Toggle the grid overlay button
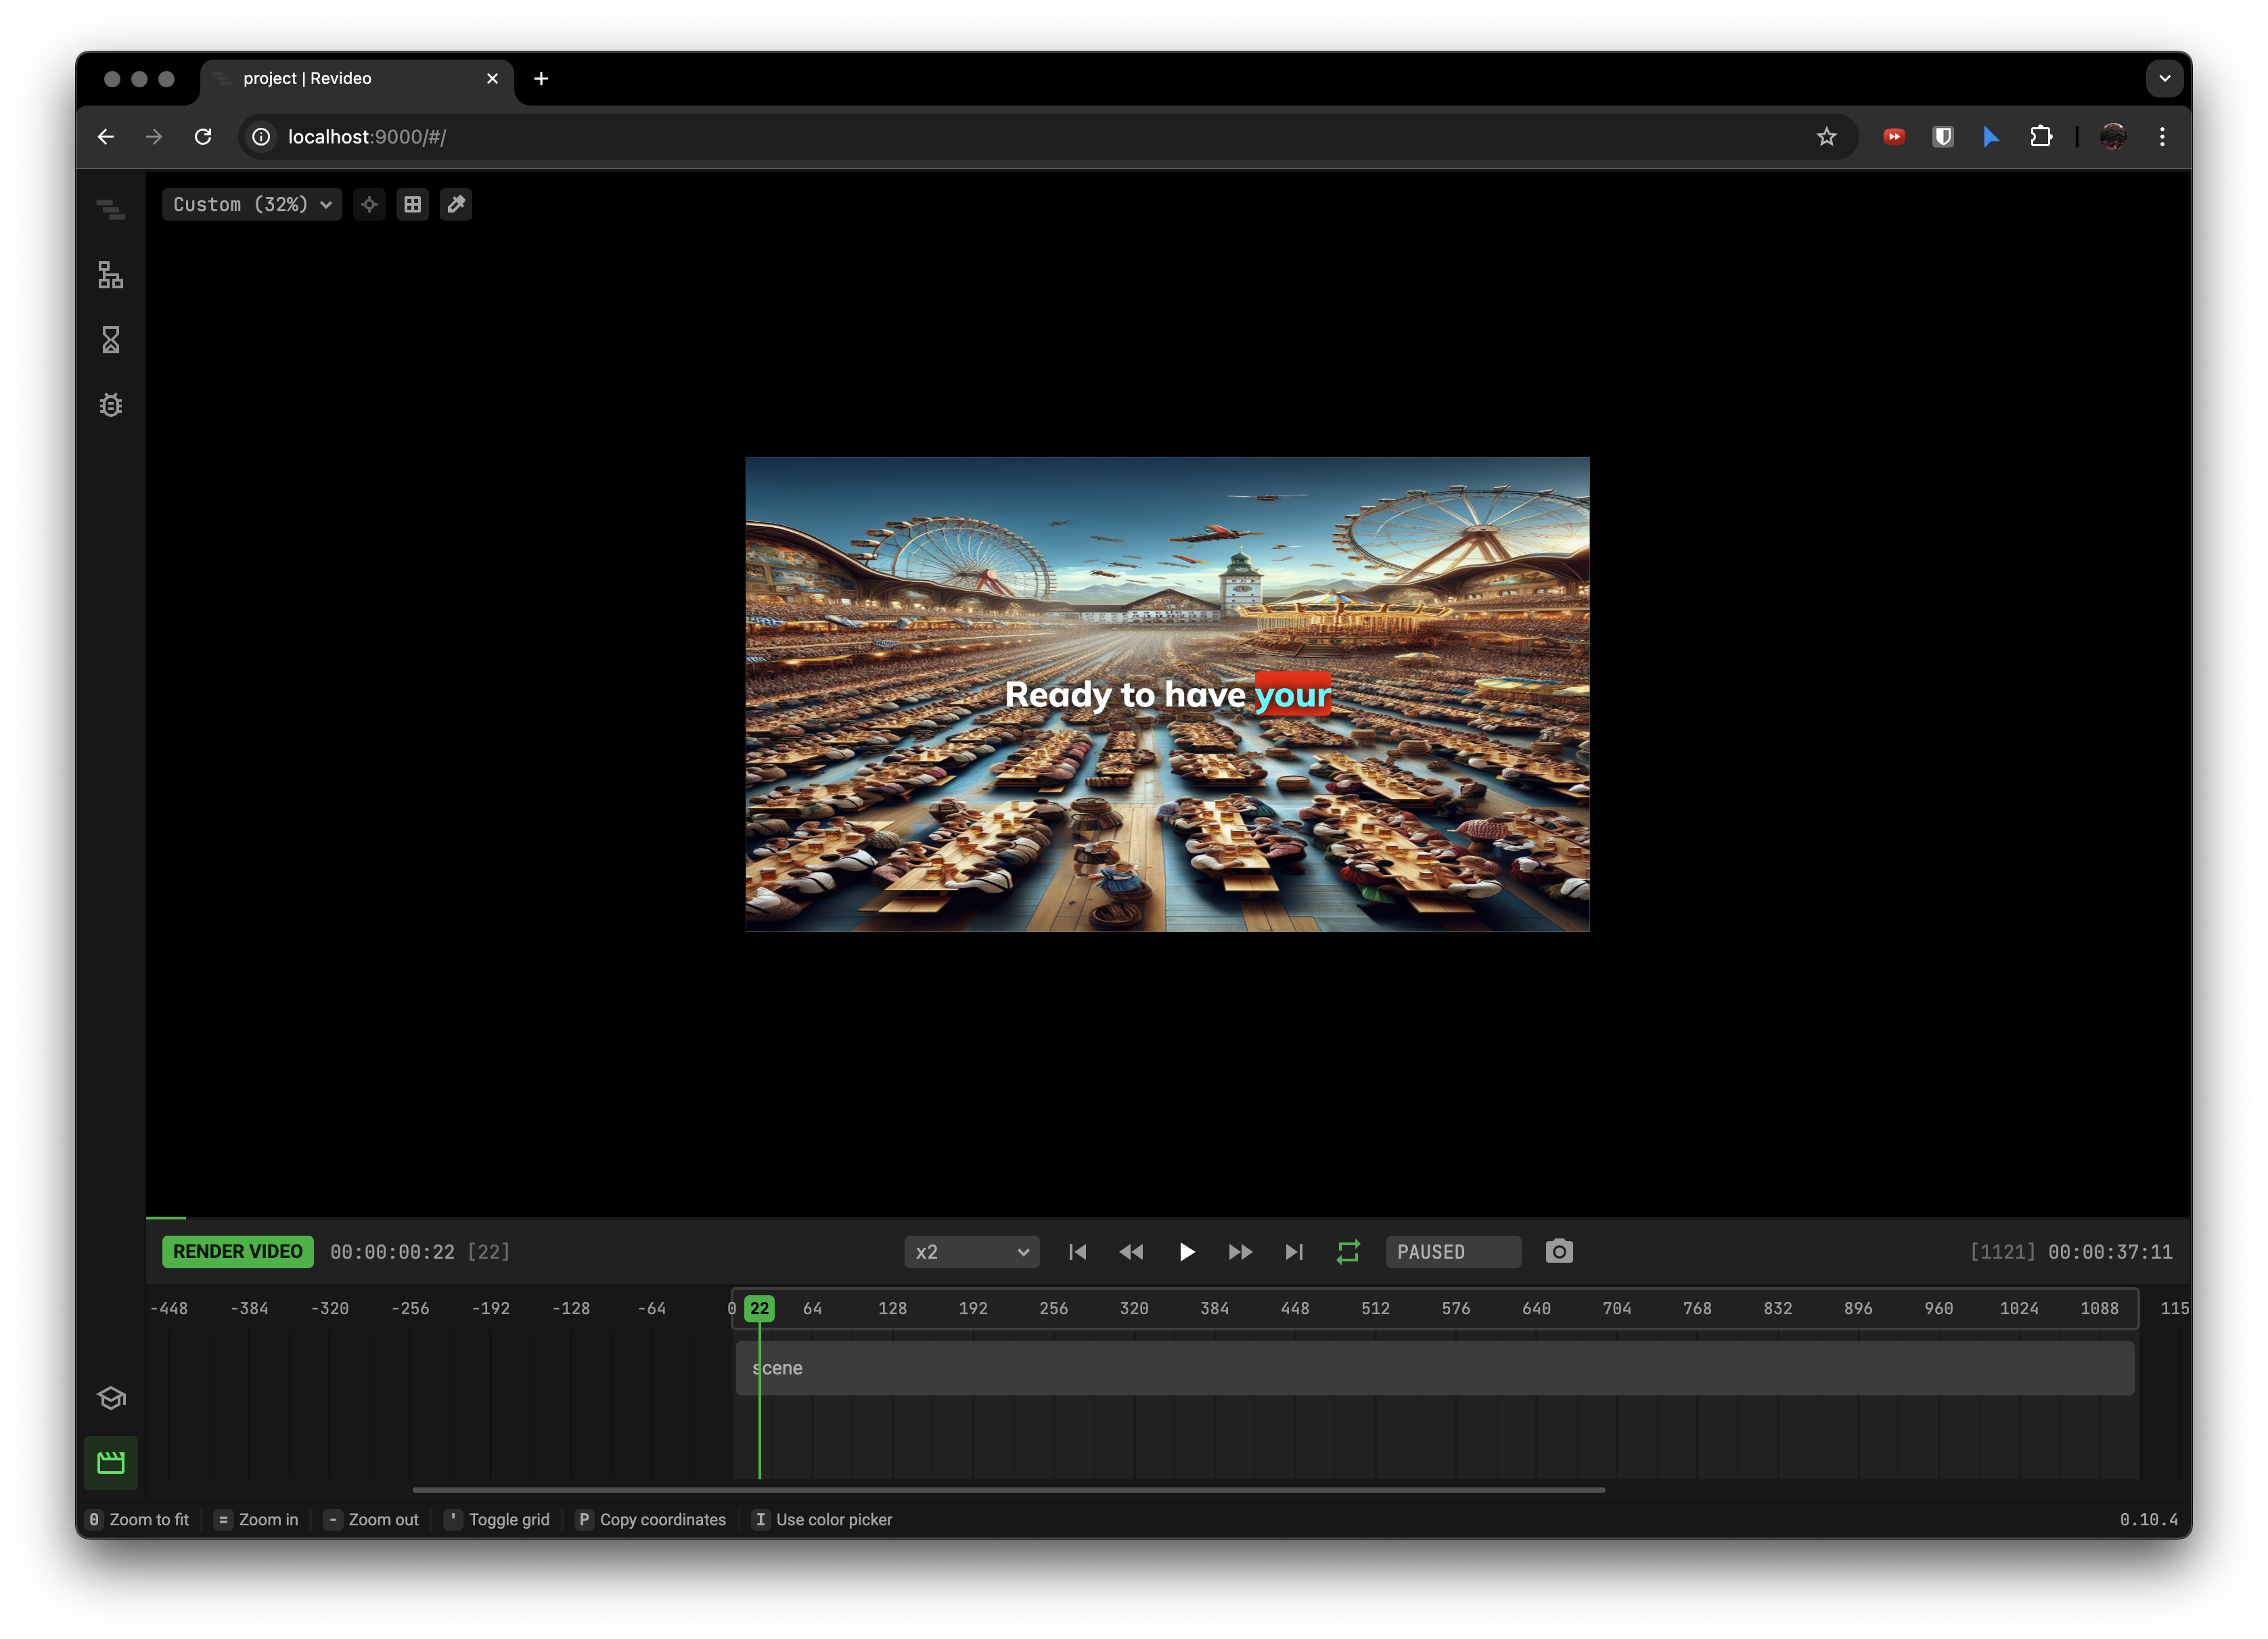The width and height of the screenshot is (2268, 1639). point(412,204)
